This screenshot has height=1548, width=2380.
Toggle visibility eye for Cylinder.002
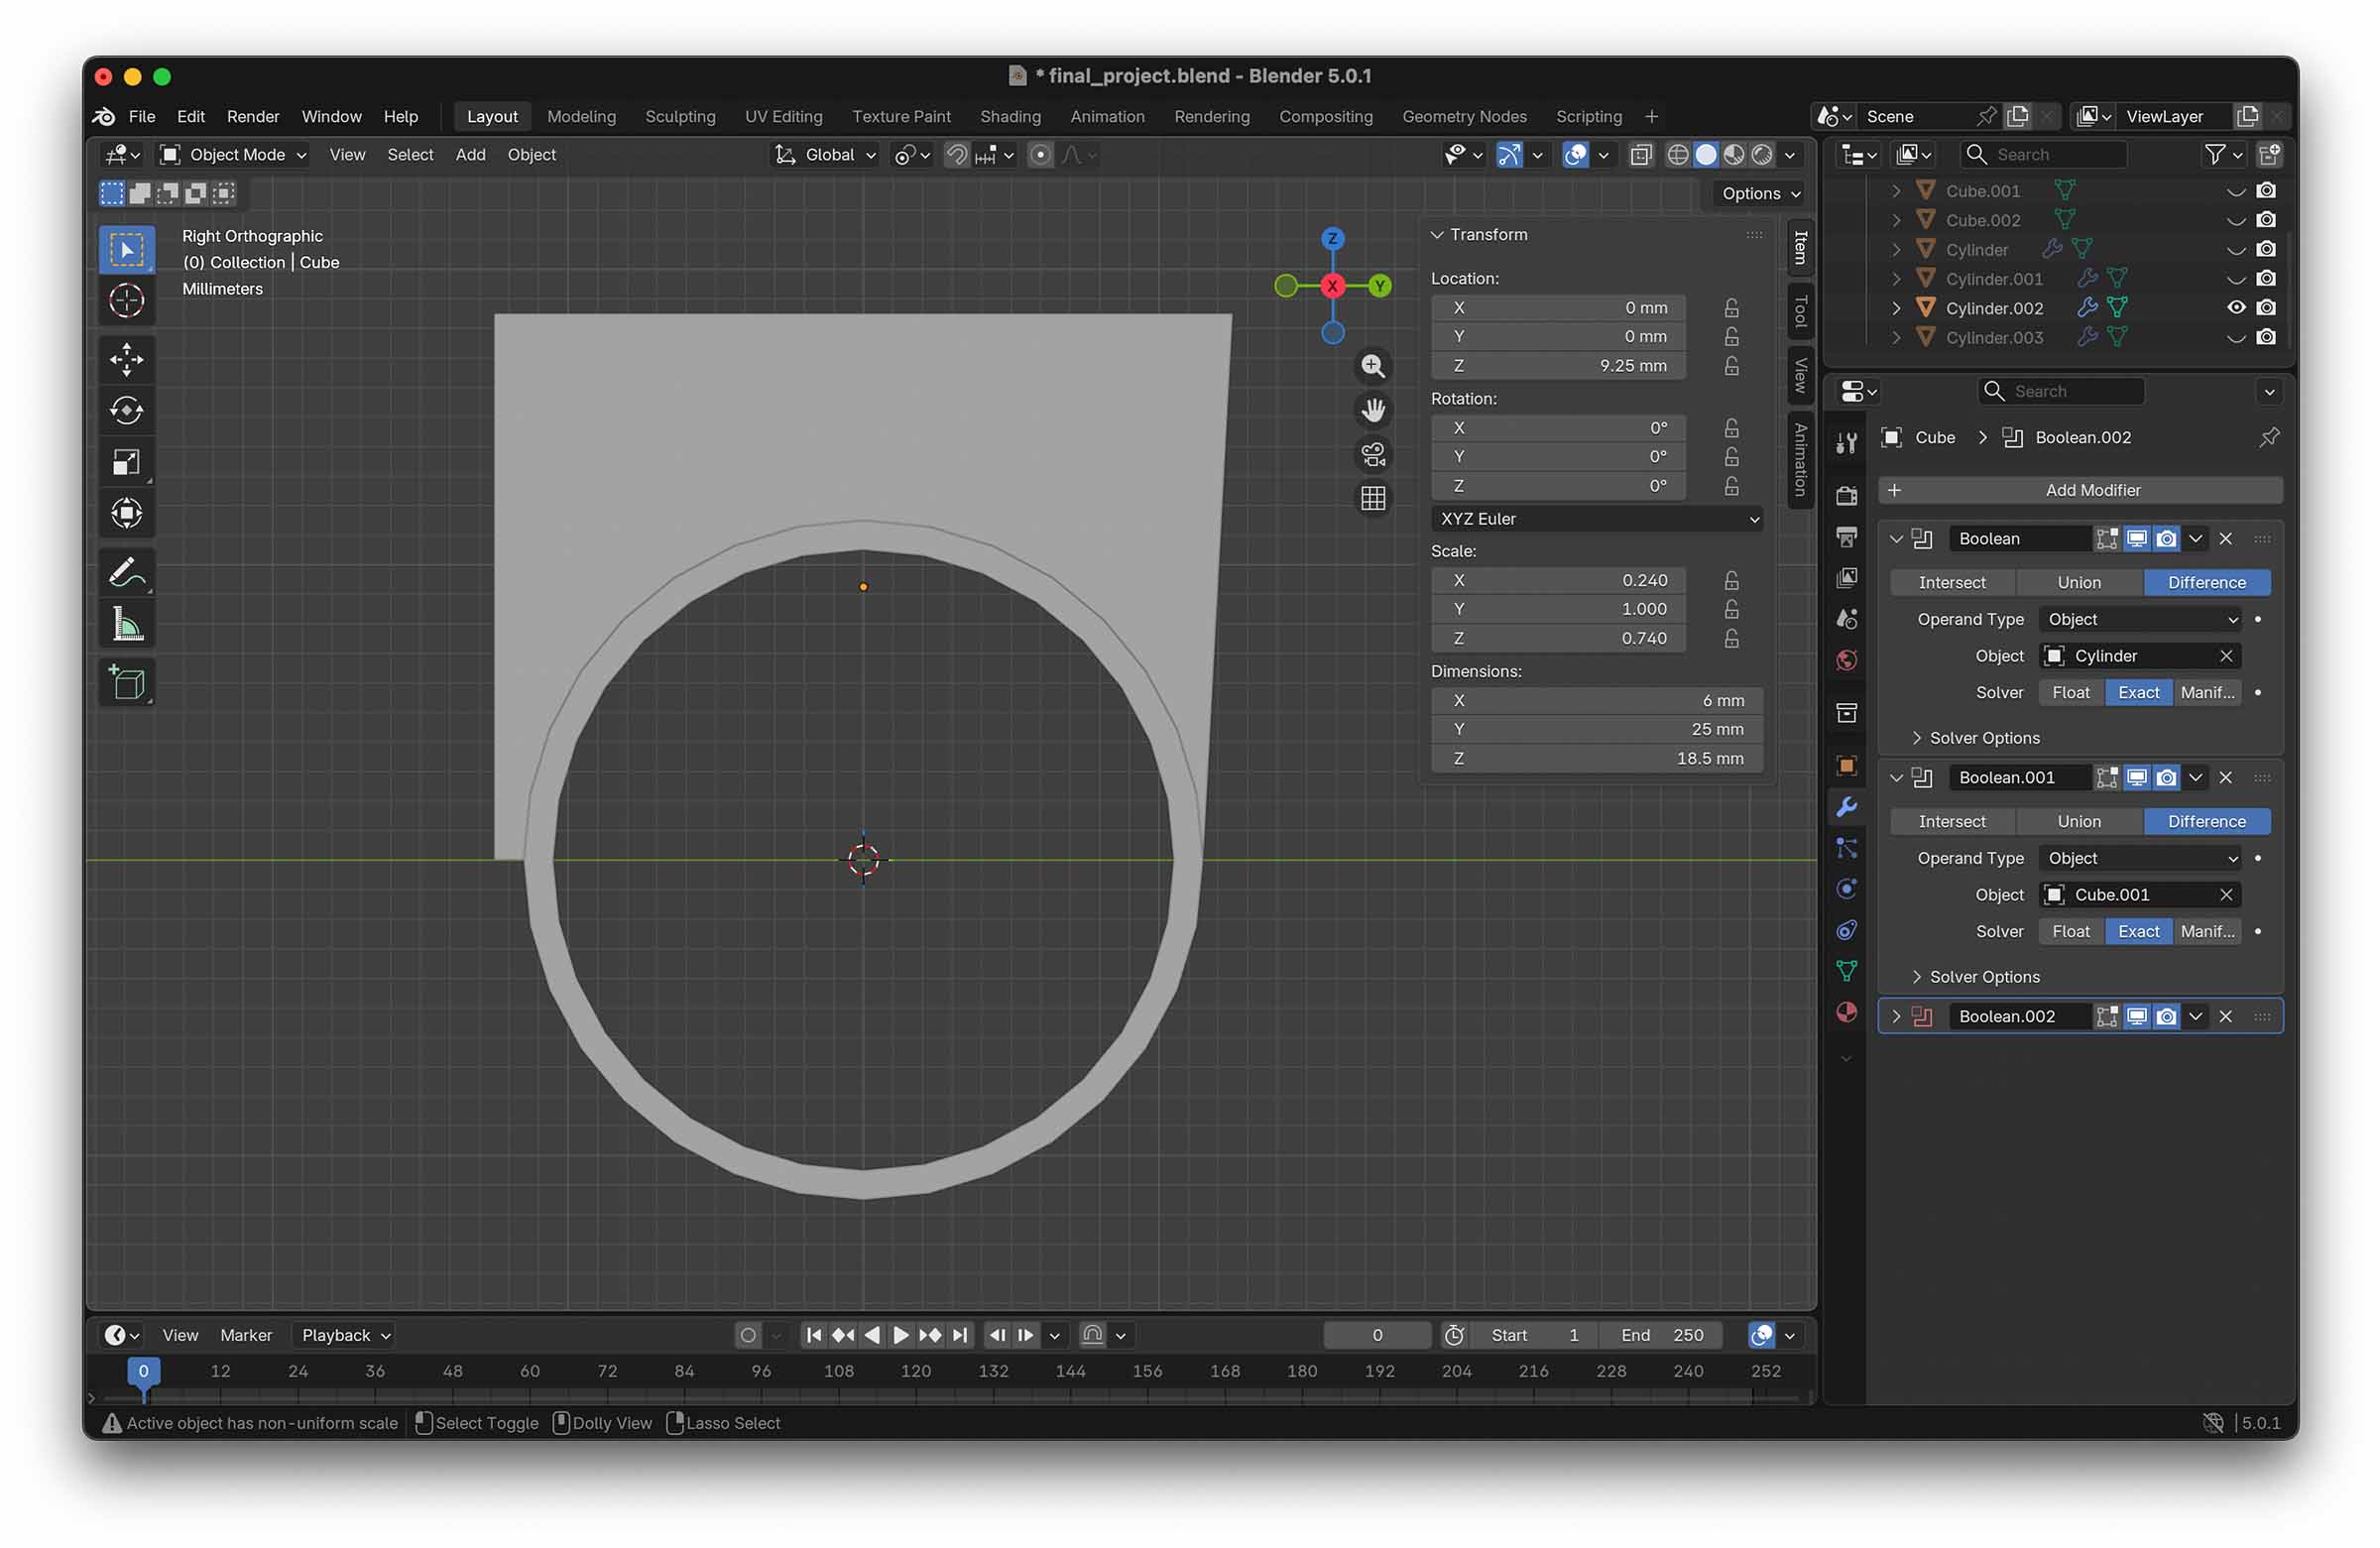2236,308
